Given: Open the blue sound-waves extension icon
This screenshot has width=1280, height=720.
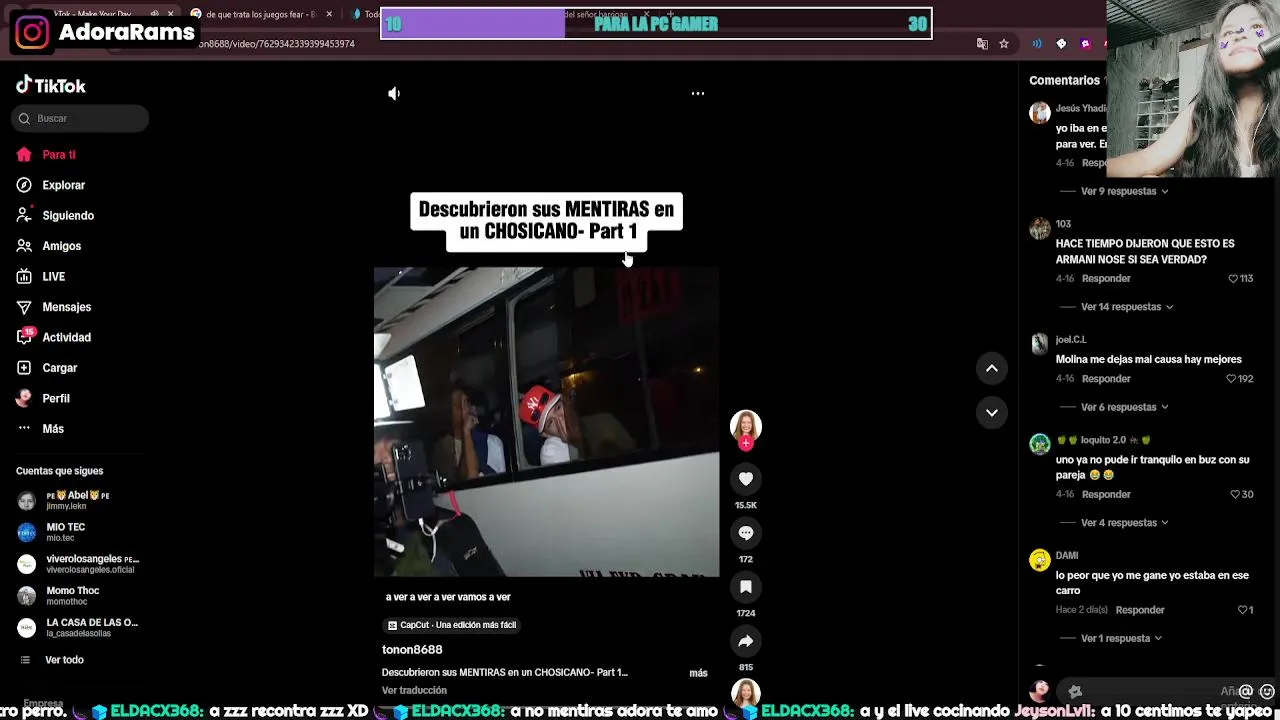Looking at the screenshot, I should 1037,44.
